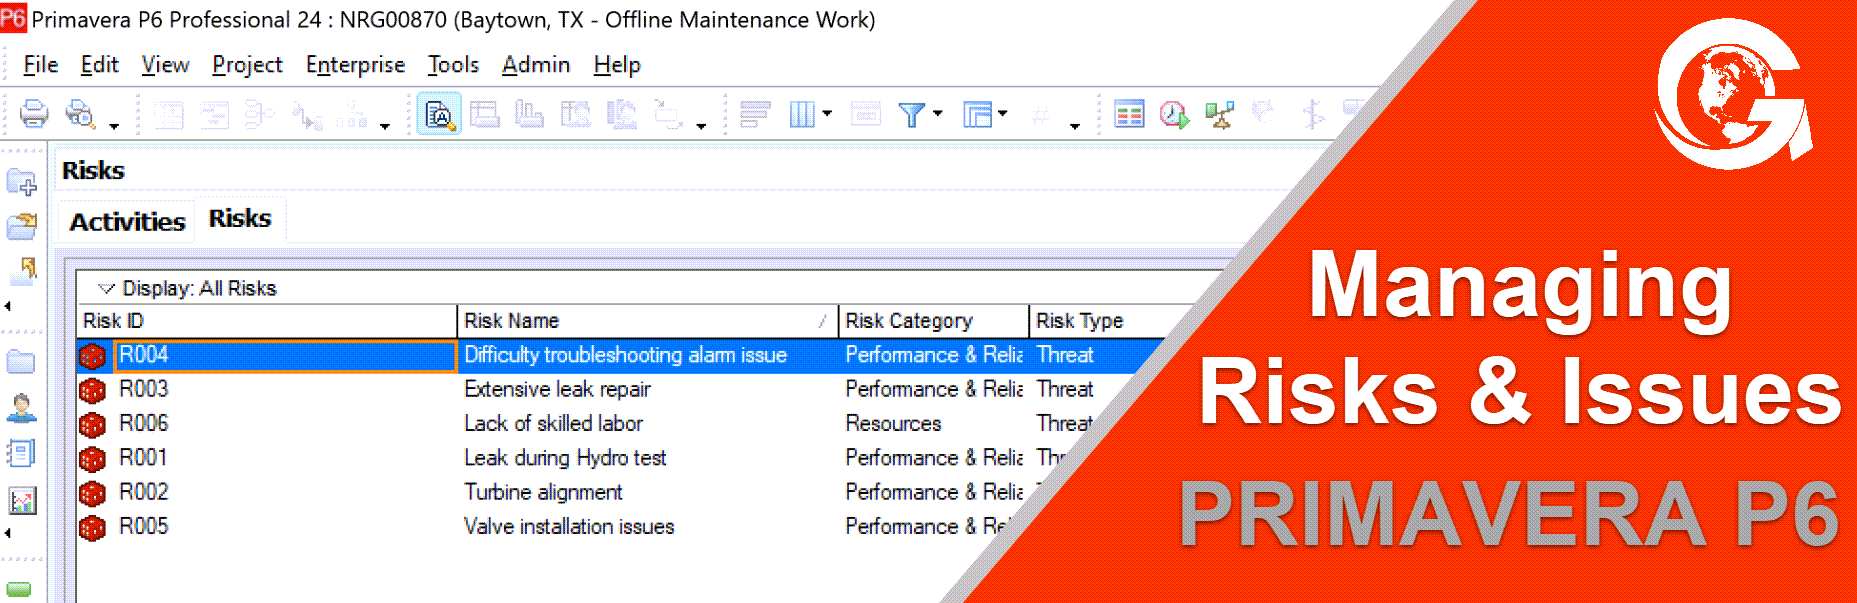Click 'Valve installation issues' risk name

tap(569, 527)
